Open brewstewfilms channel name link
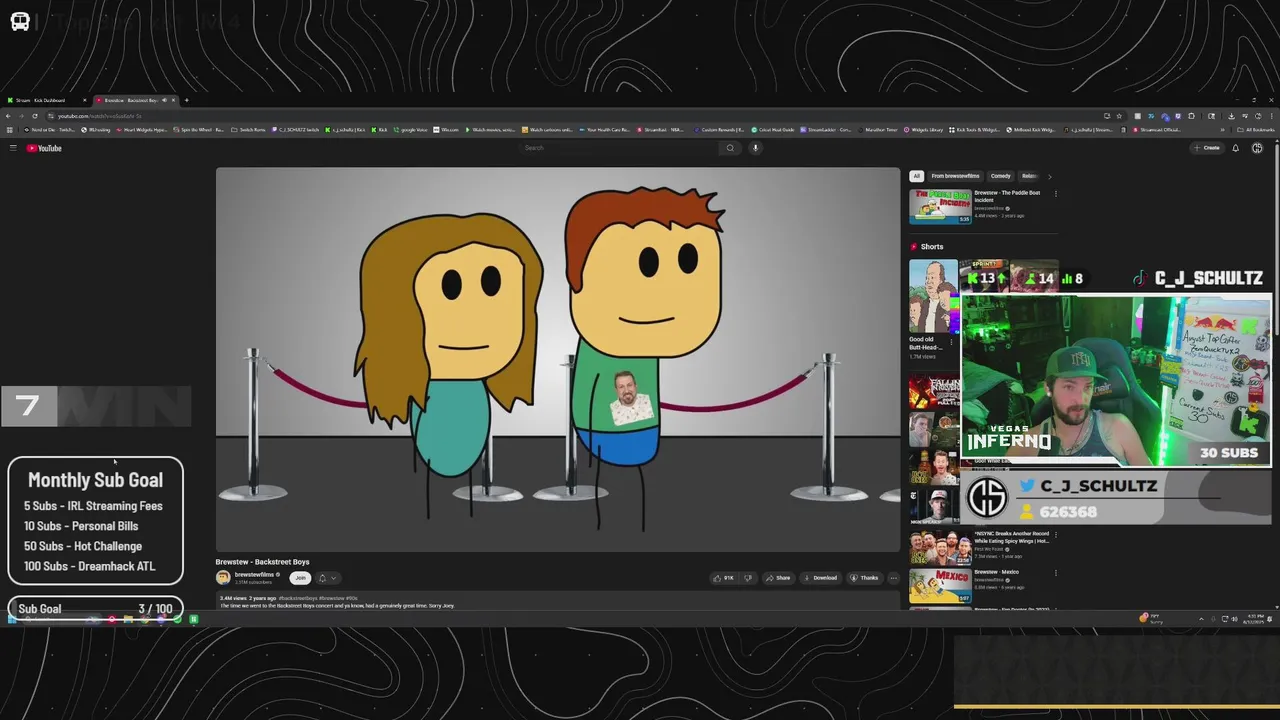Screen dimensions: 1280x720 (x=254, y=574)
